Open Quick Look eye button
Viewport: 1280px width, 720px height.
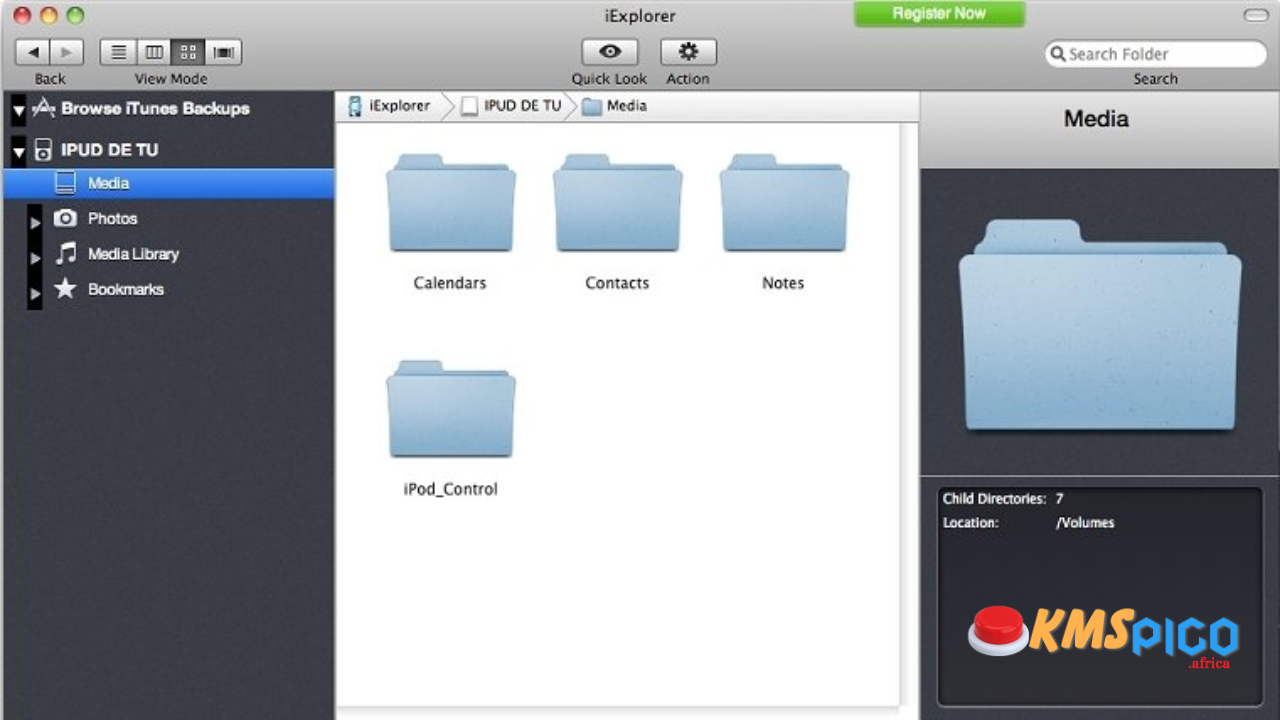(x=610, y=52)
